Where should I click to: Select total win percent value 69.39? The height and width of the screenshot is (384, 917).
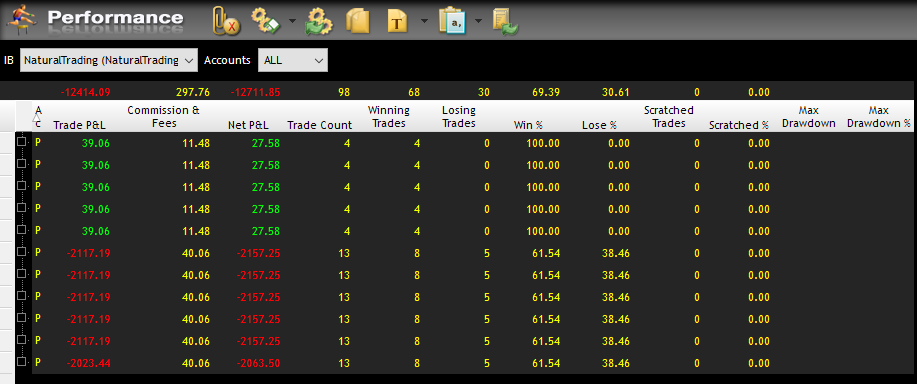point(546,92)
